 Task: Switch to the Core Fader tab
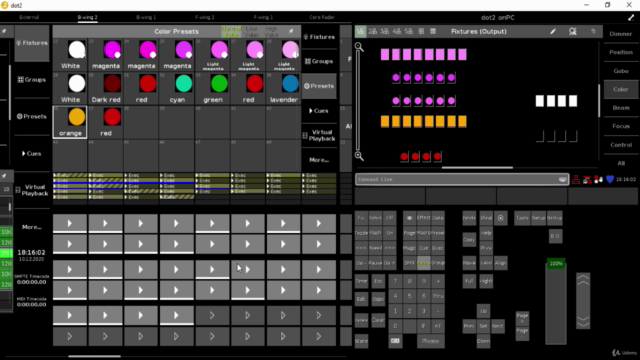pyautogui.click(x=322, y=18)
